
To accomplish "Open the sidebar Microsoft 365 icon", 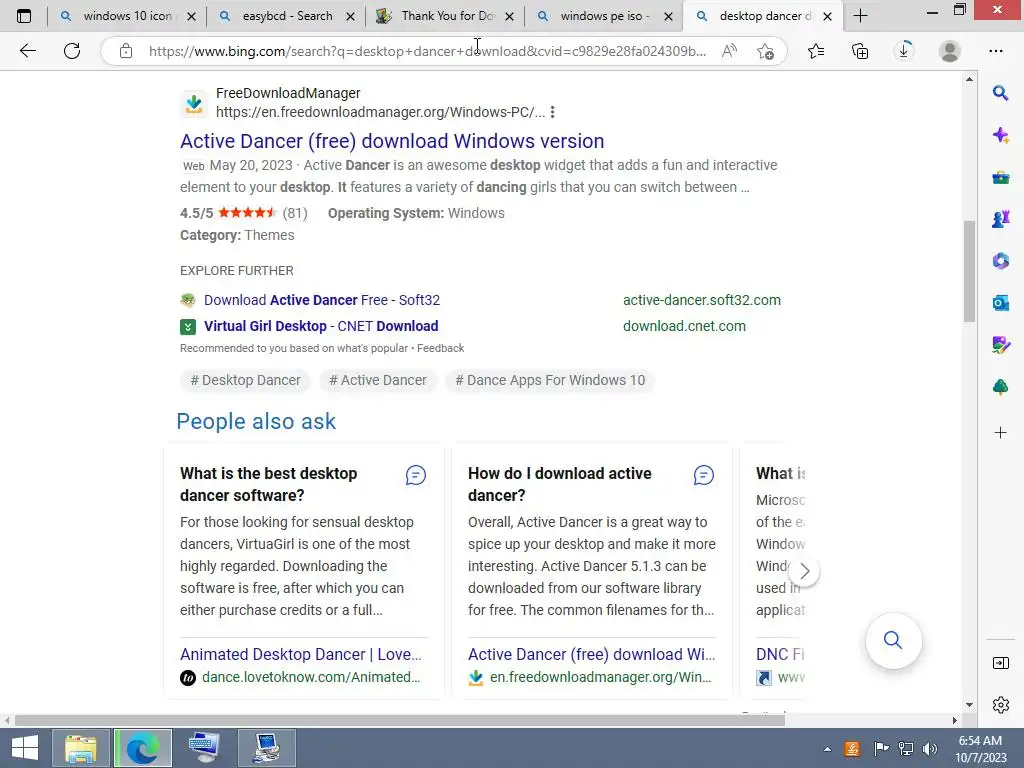I will pos(1000,261).
